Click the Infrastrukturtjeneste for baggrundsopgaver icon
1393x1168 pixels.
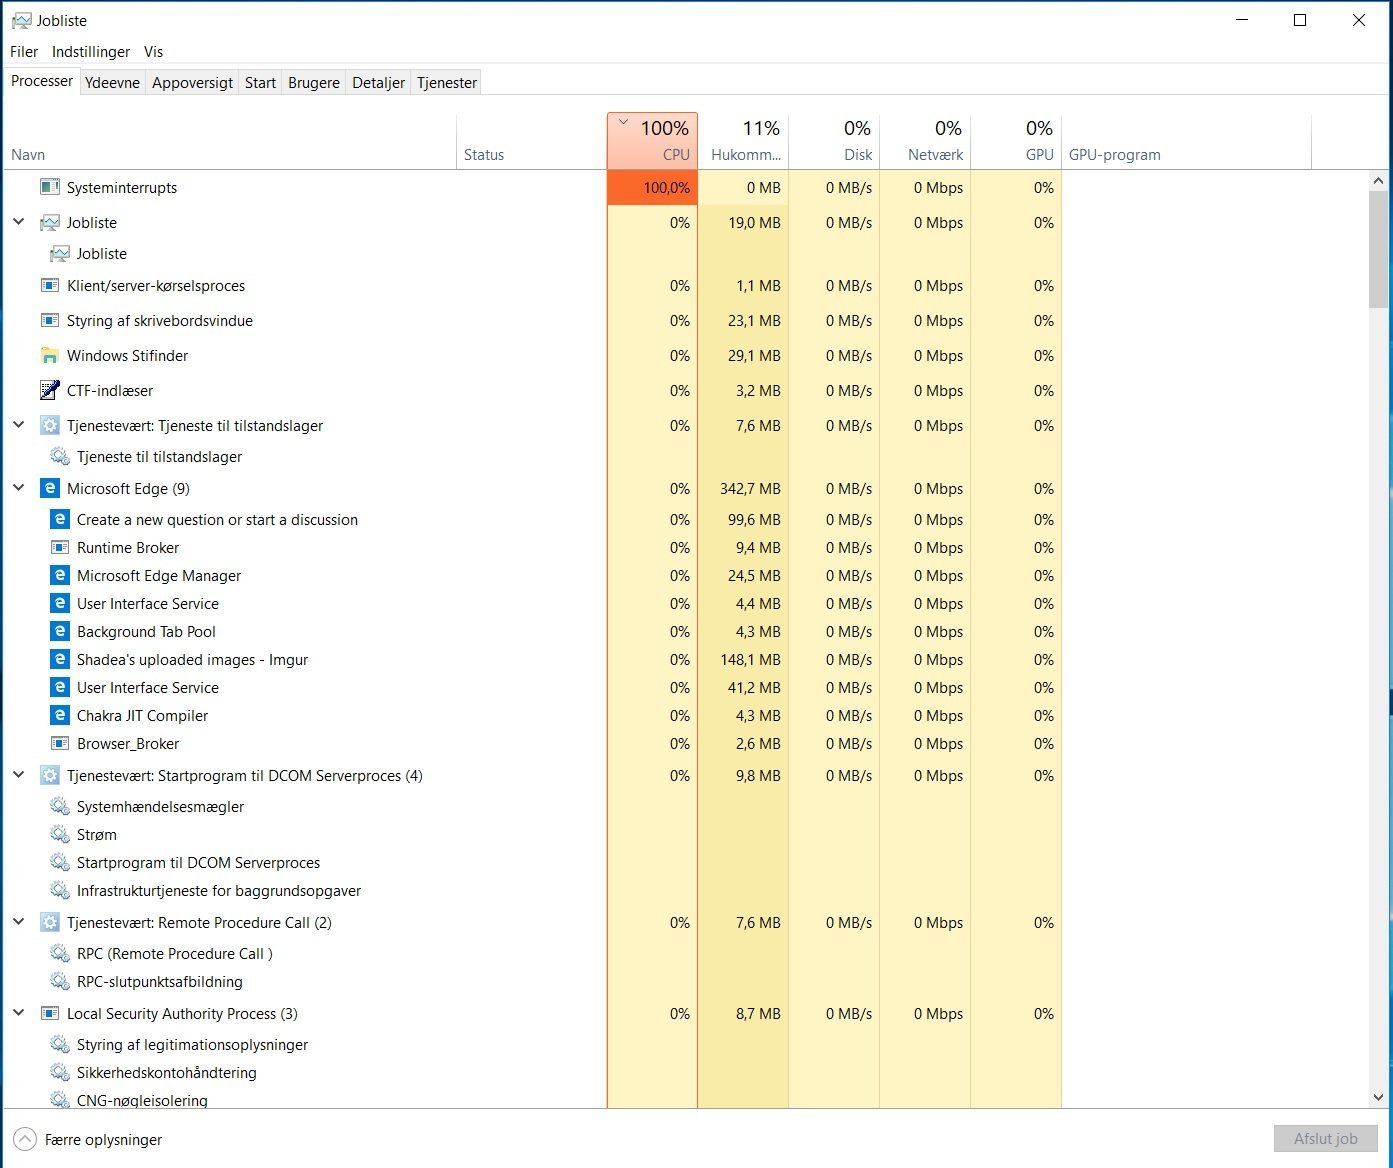tap(59, 890)
